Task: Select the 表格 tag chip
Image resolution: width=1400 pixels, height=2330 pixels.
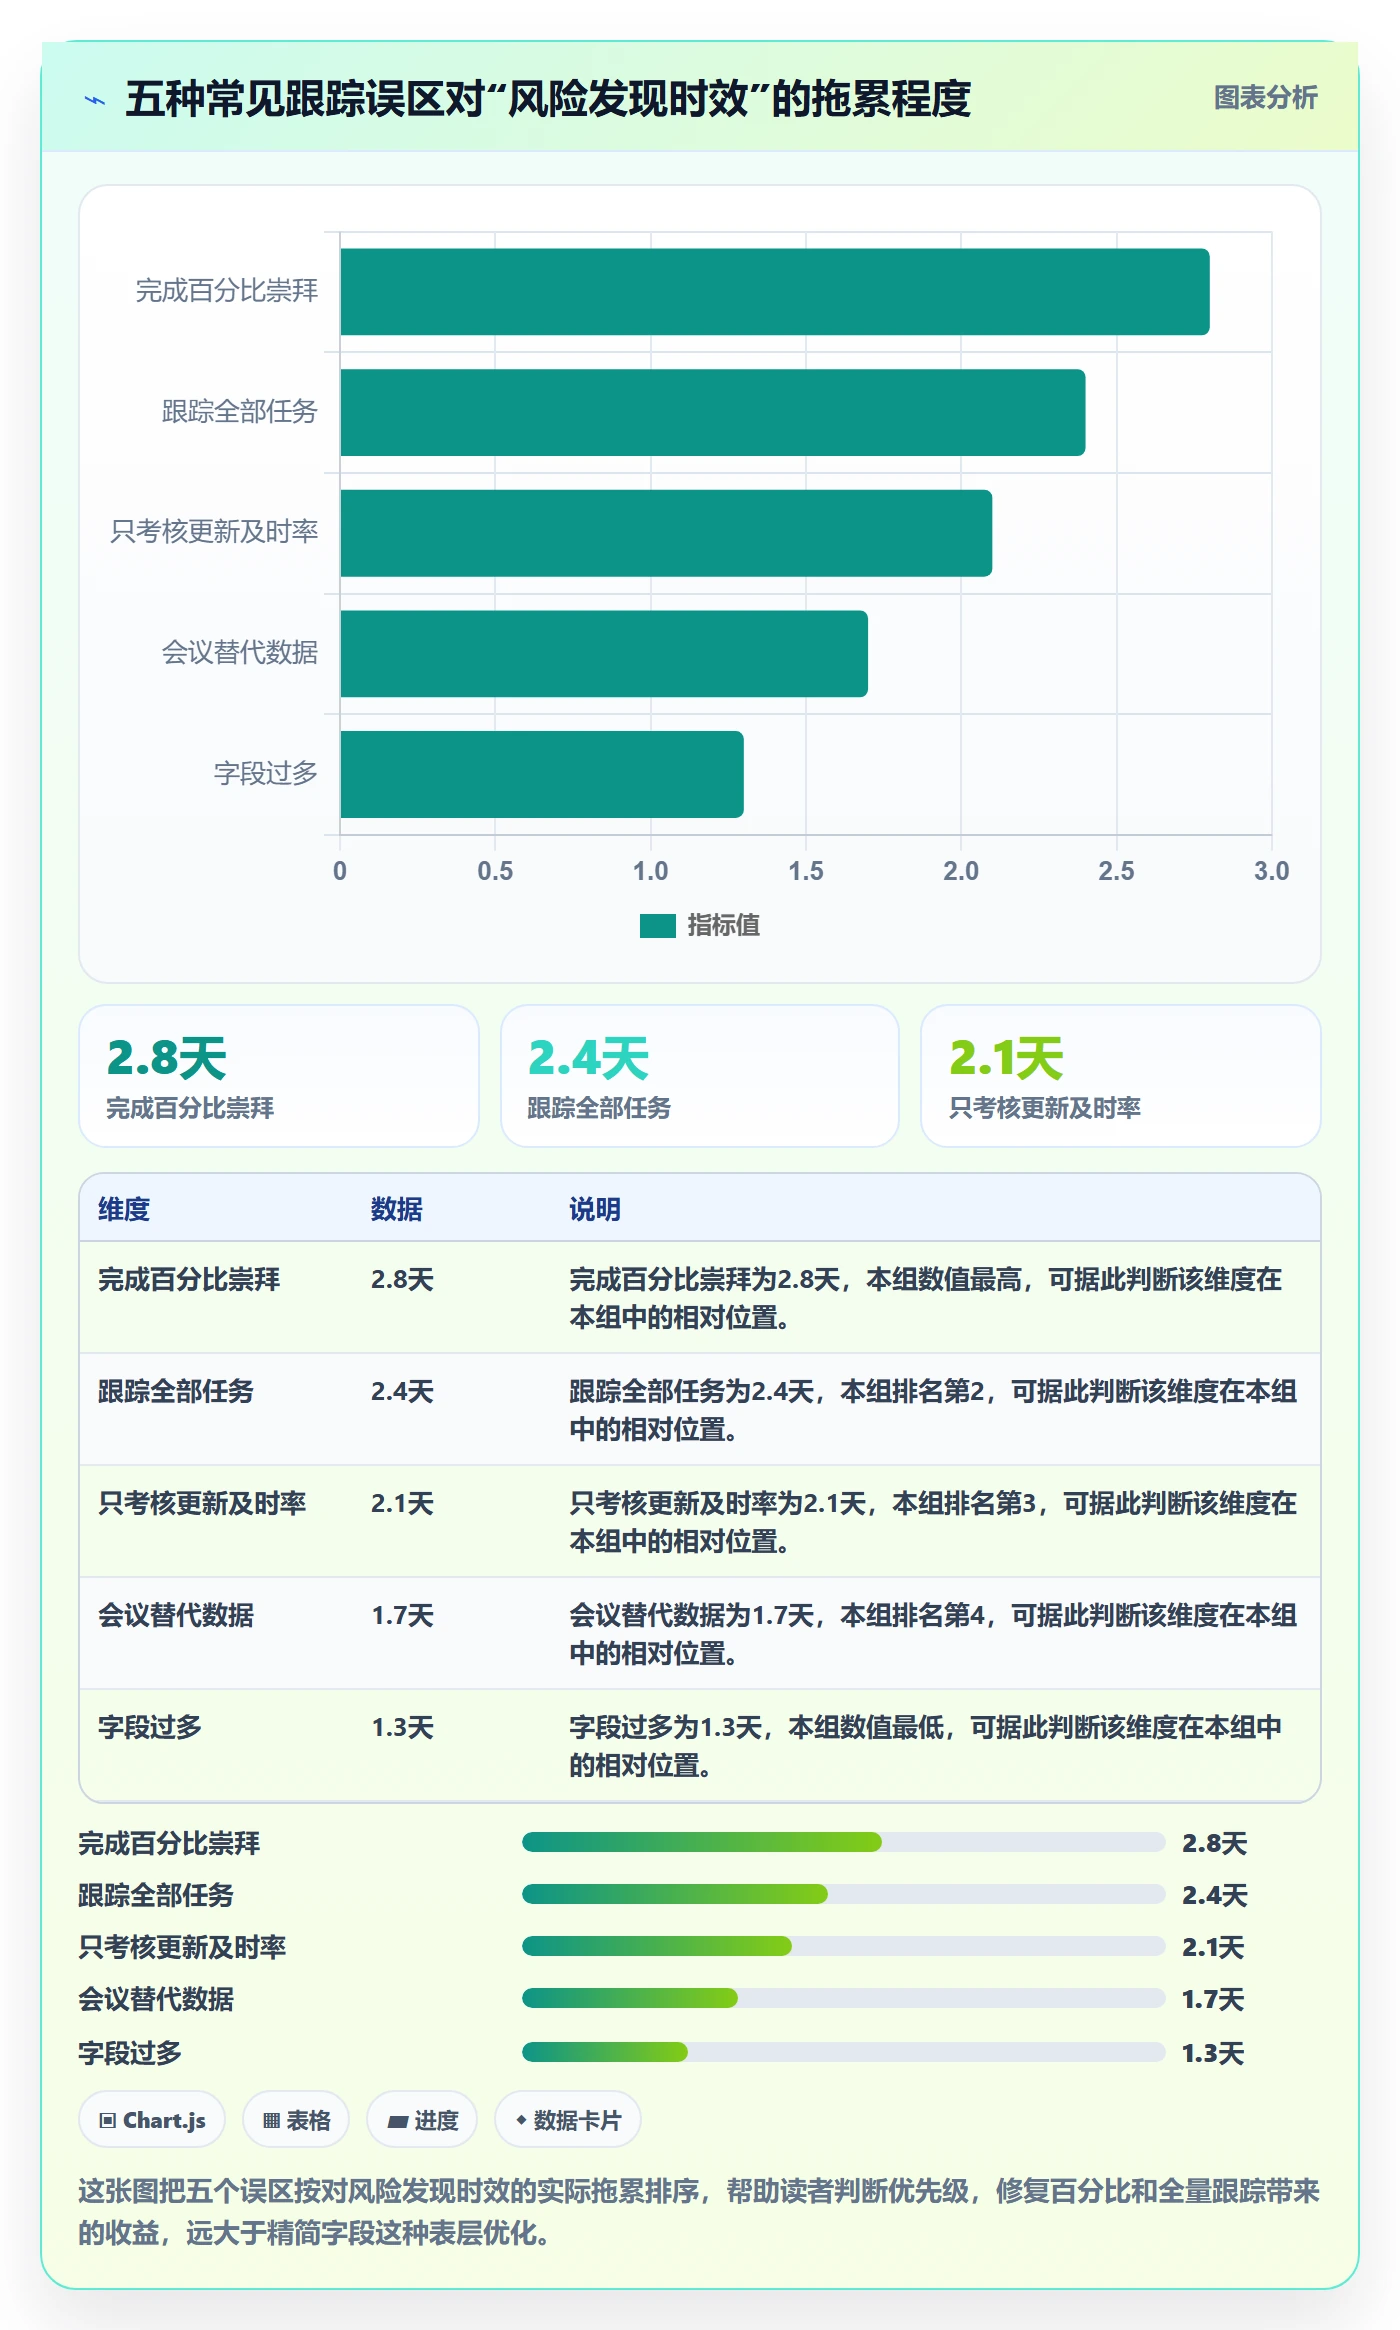Action: [296, 2120]
